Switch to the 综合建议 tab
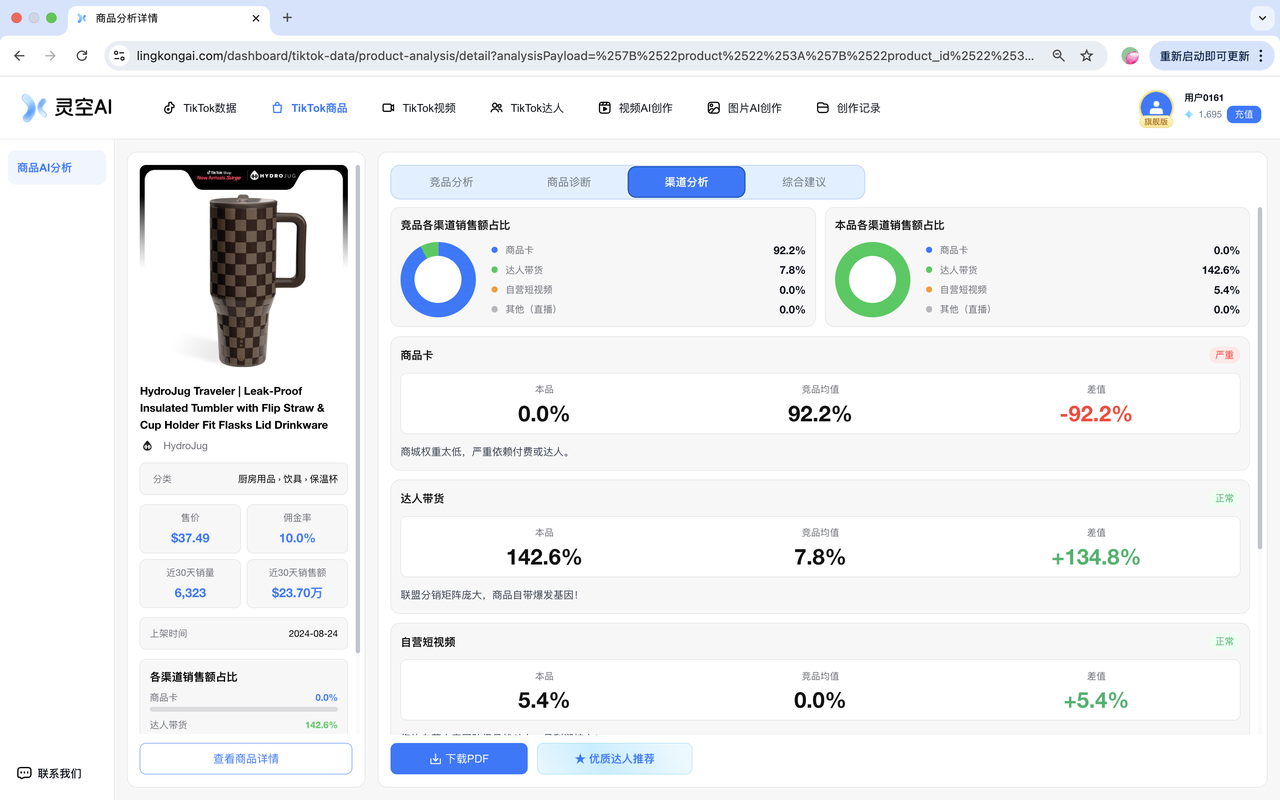 pyautogui.click(x=804, y=182)
